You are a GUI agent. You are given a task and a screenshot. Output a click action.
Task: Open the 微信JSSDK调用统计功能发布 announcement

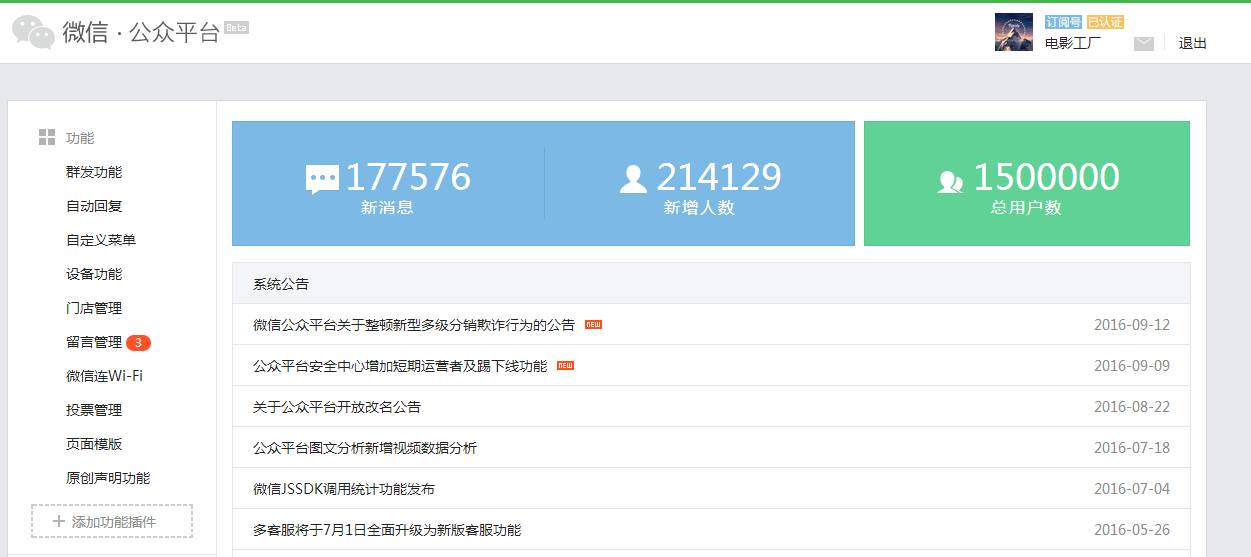[344, 489]
